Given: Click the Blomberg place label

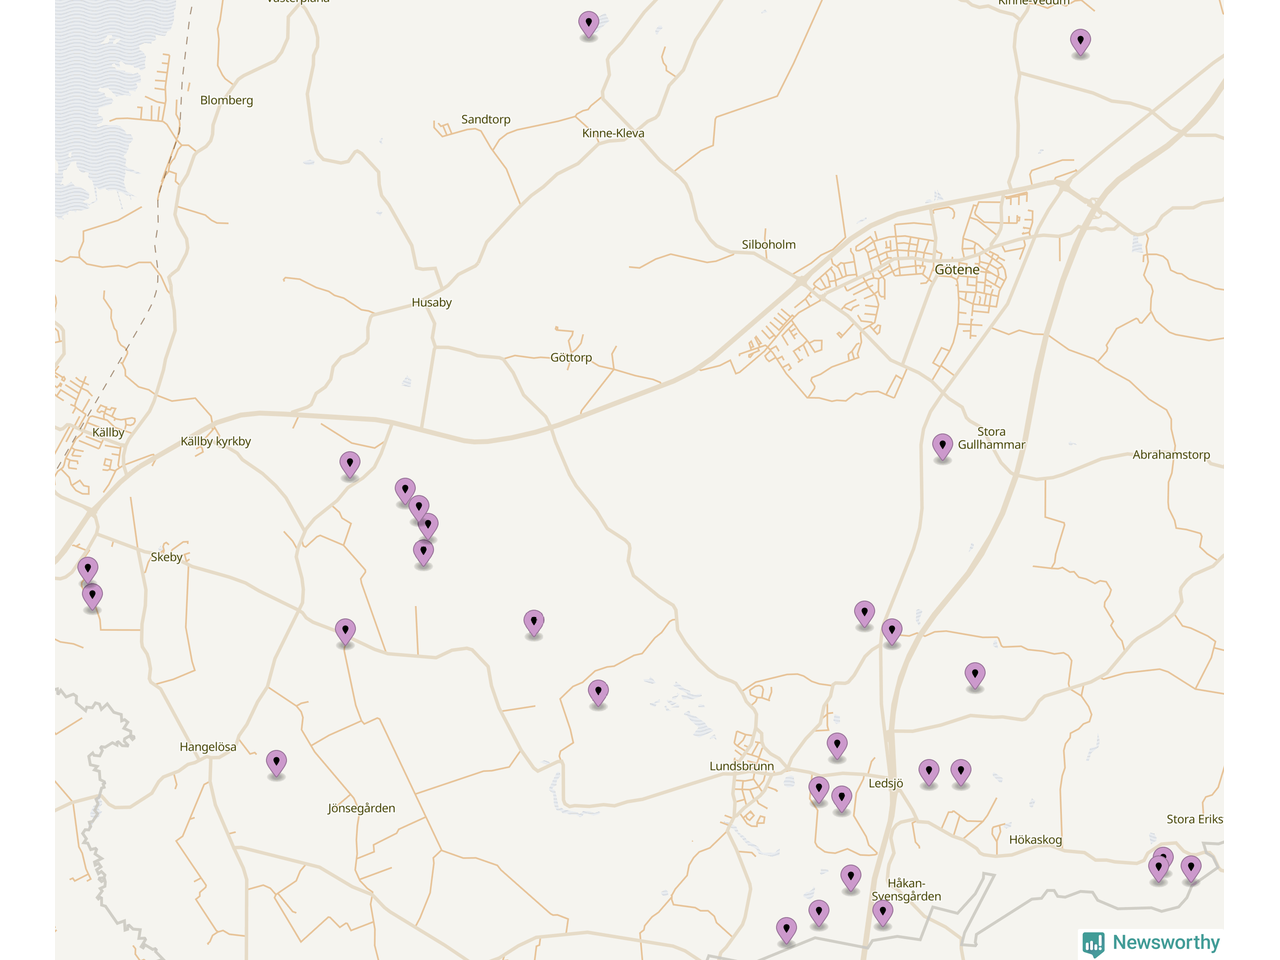Looking at the screenshot, I should 227,100.
